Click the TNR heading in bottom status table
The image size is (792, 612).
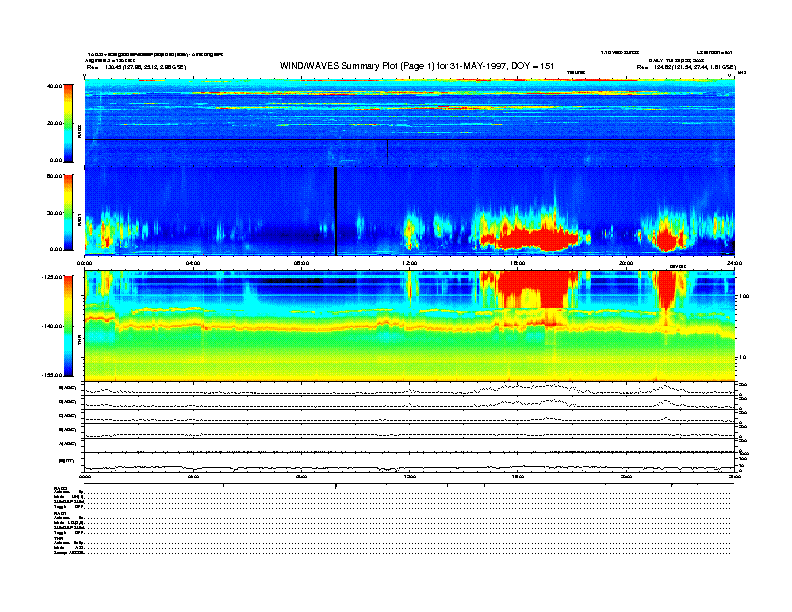coord(58,538)
